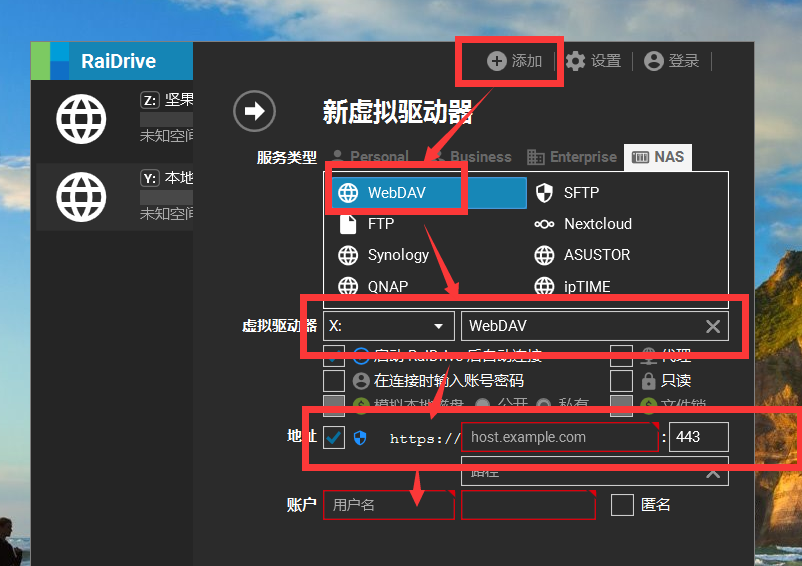Choose WebDAV service in list
802x566 pixels.
point(429,193)
